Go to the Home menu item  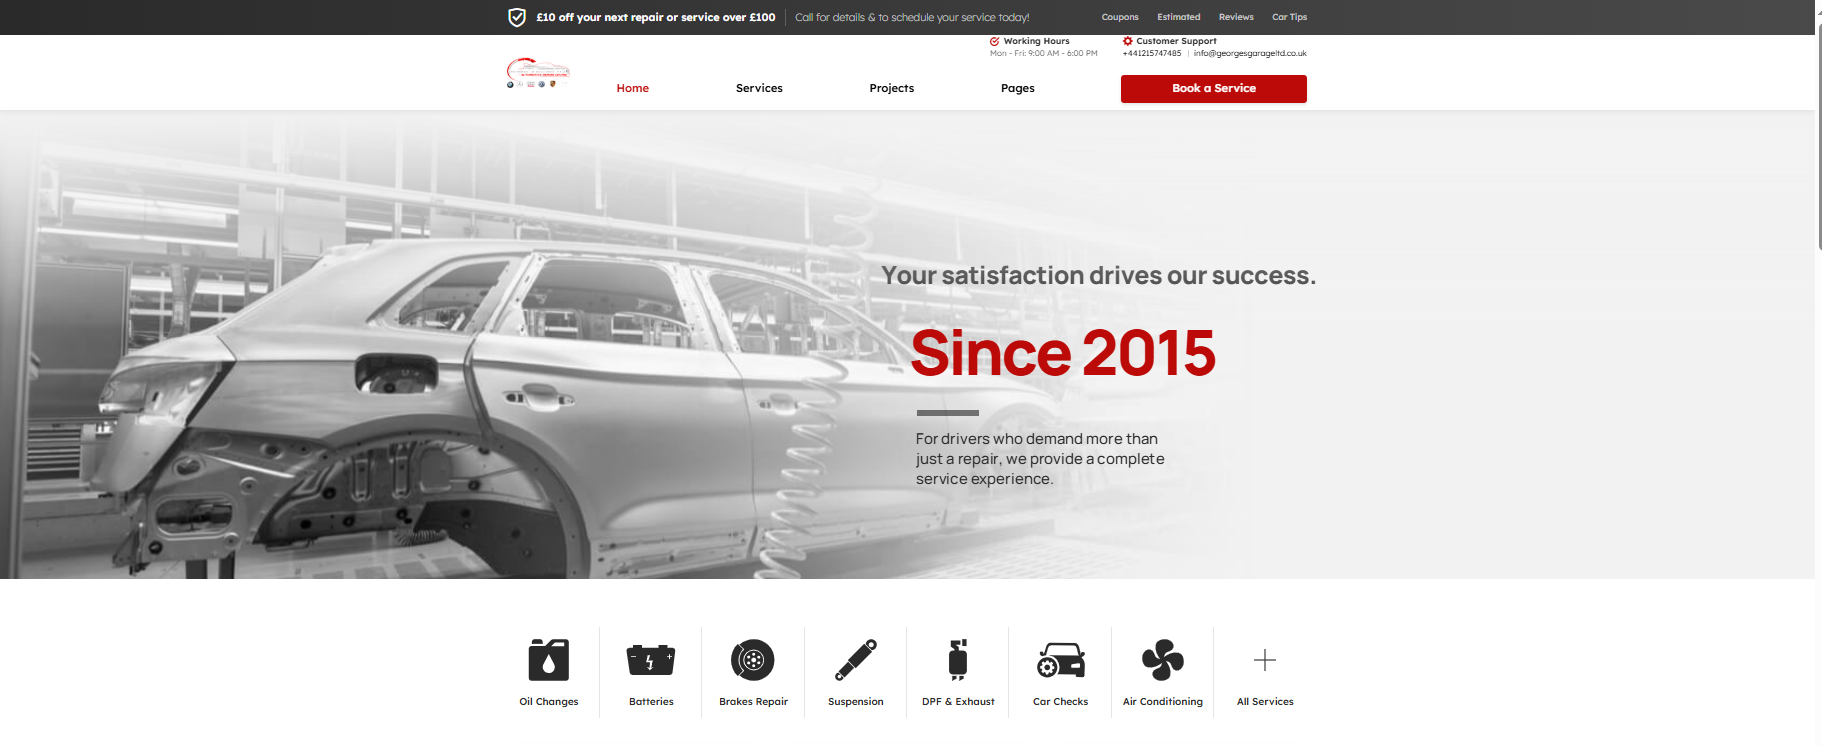[x=632, y=88]
